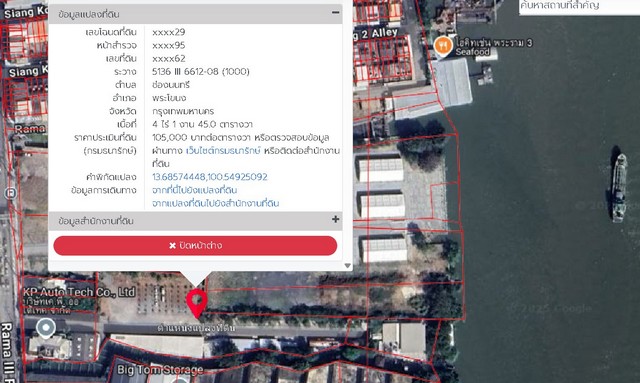Click the orange restaurant icon for Seafood place
This screenshot has width=640, height=383.
coord(442,46)
